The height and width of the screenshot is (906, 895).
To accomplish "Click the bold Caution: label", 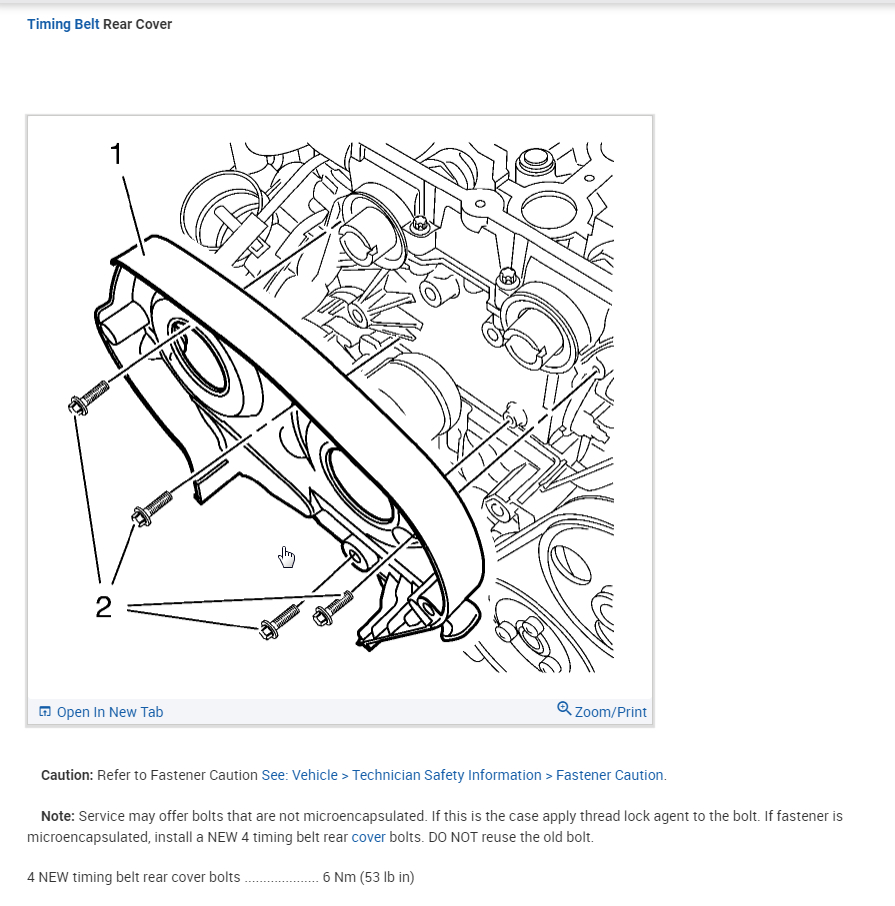I will pyautogui.click(x=67, y=775).
